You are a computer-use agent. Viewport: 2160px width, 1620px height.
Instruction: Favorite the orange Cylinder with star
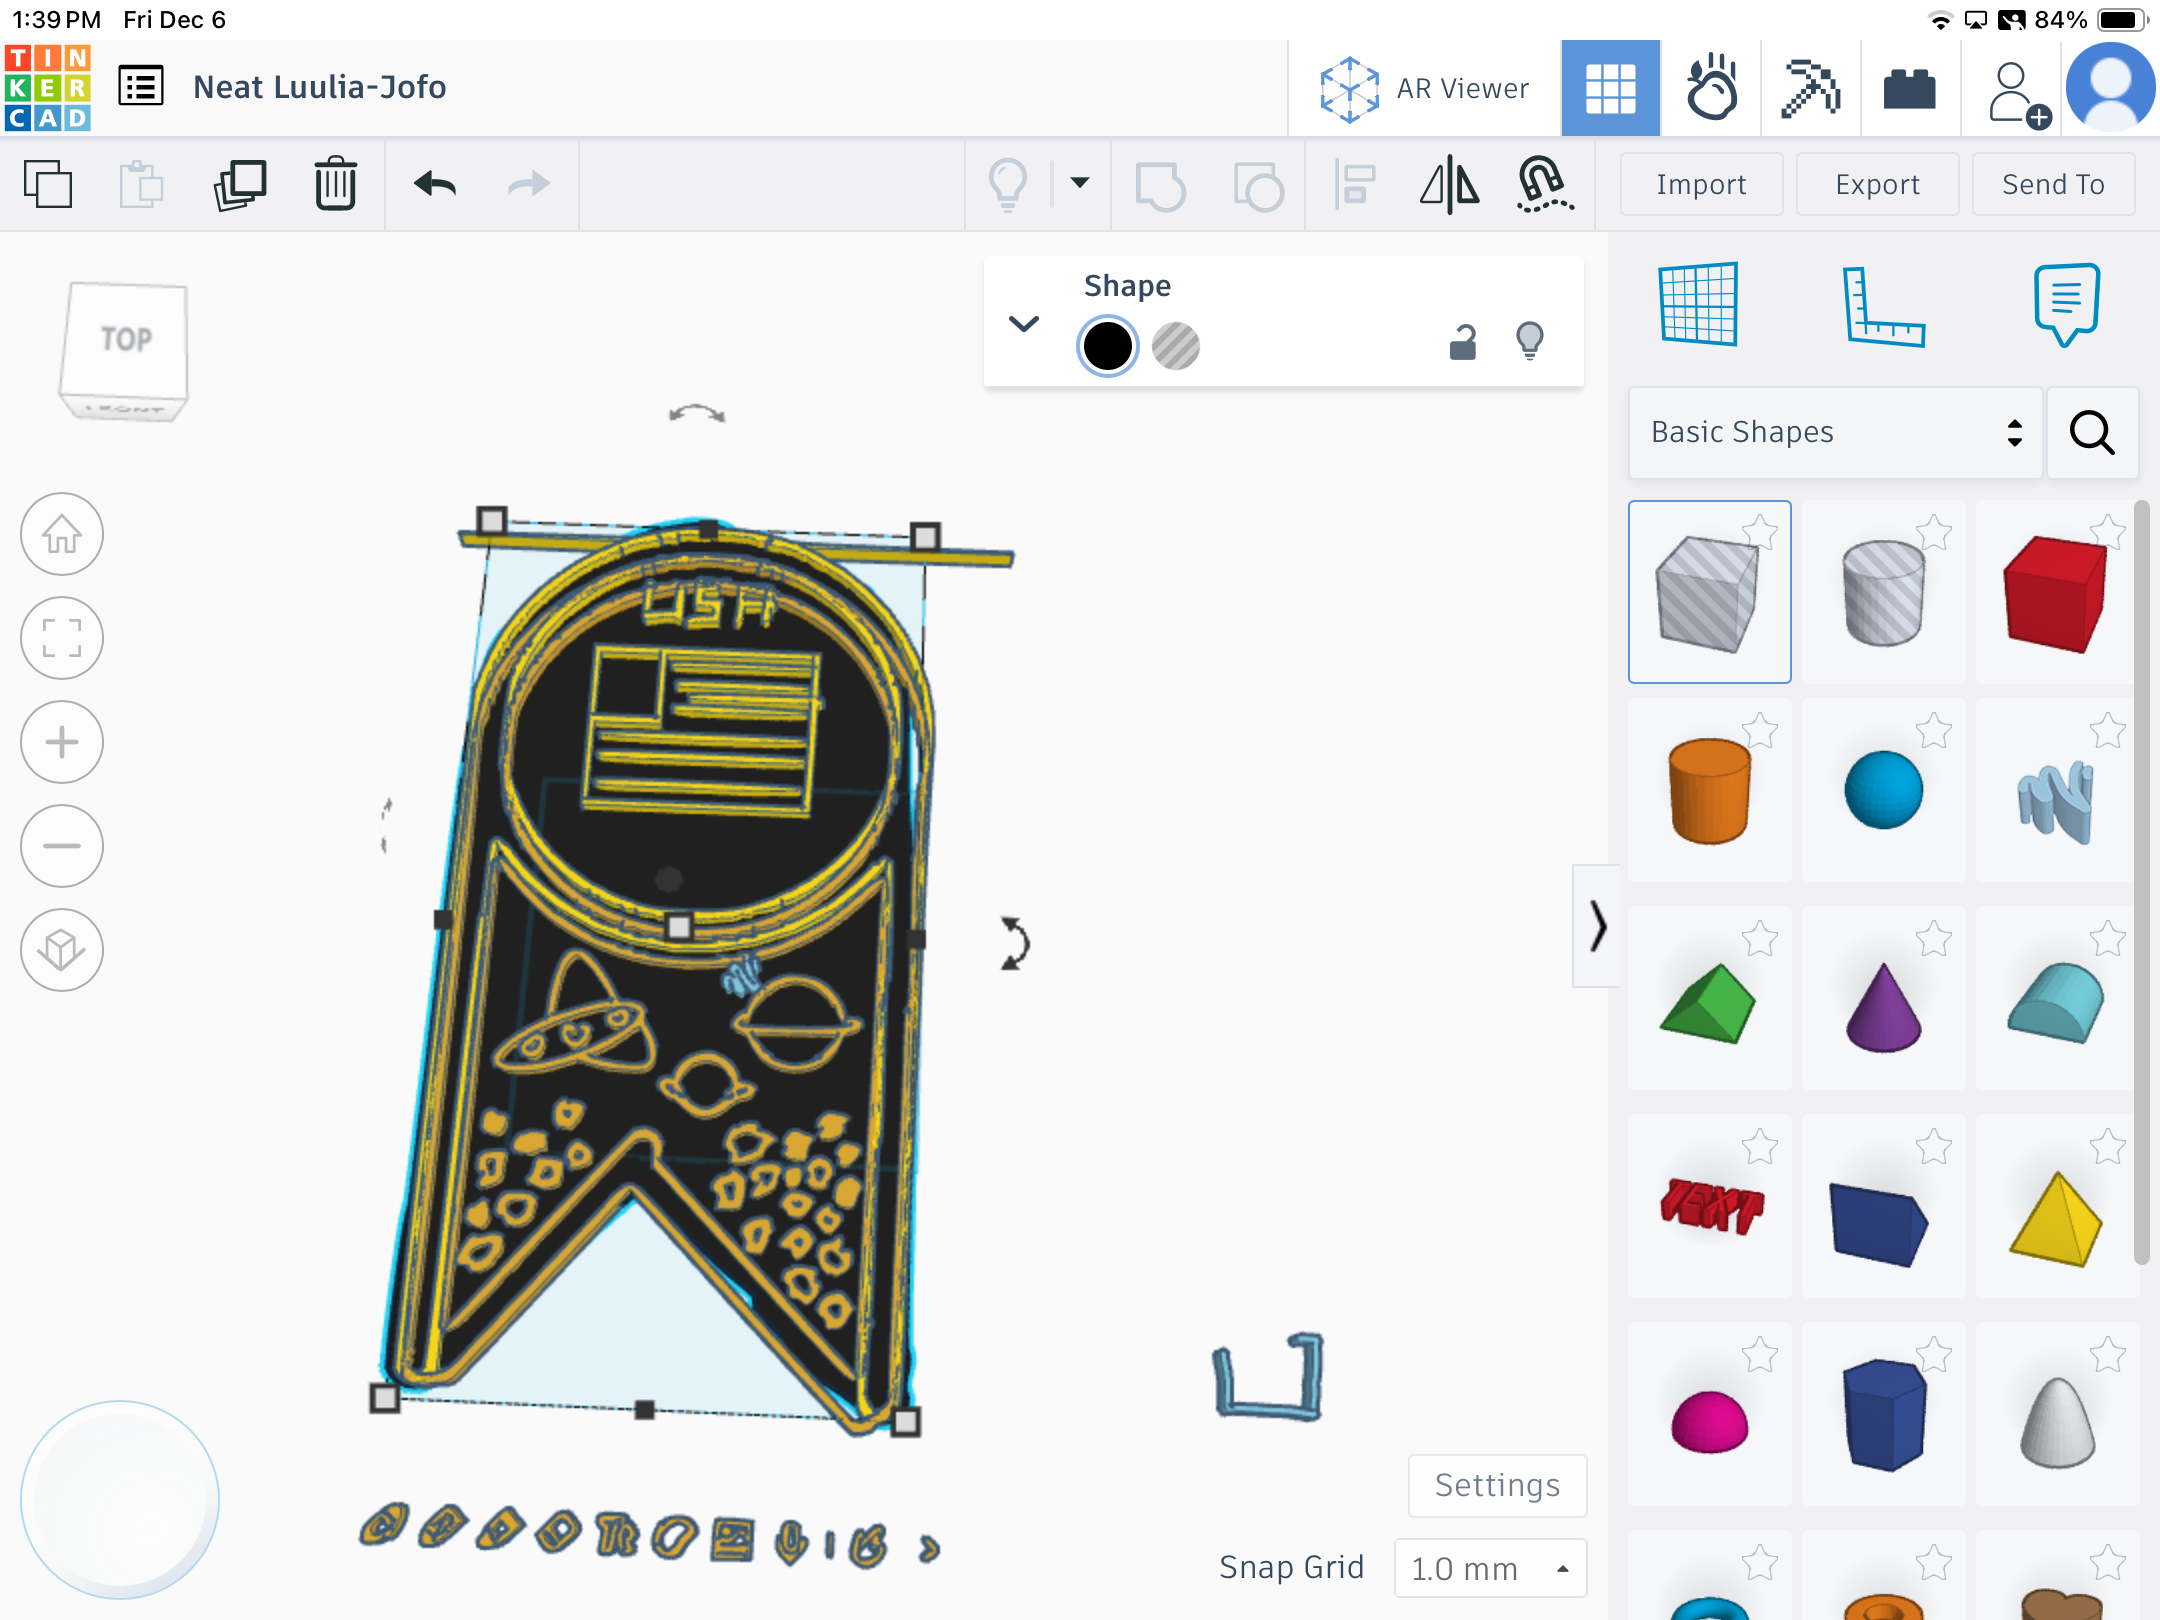pyautogui.click(x=1760, y=732)
